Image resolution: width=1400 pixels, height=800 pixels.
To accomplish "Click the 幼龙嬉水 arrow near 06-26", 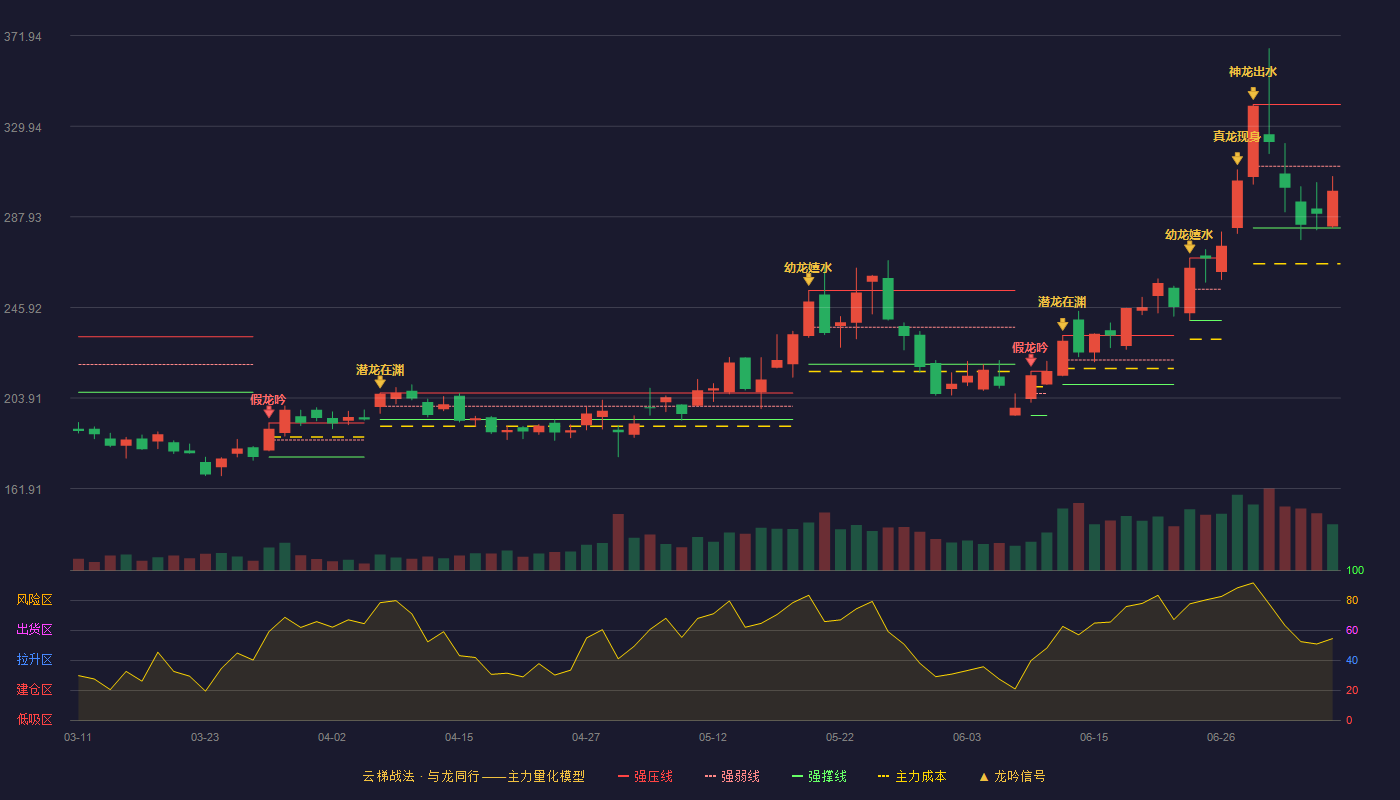I will tap(1189, 247).
